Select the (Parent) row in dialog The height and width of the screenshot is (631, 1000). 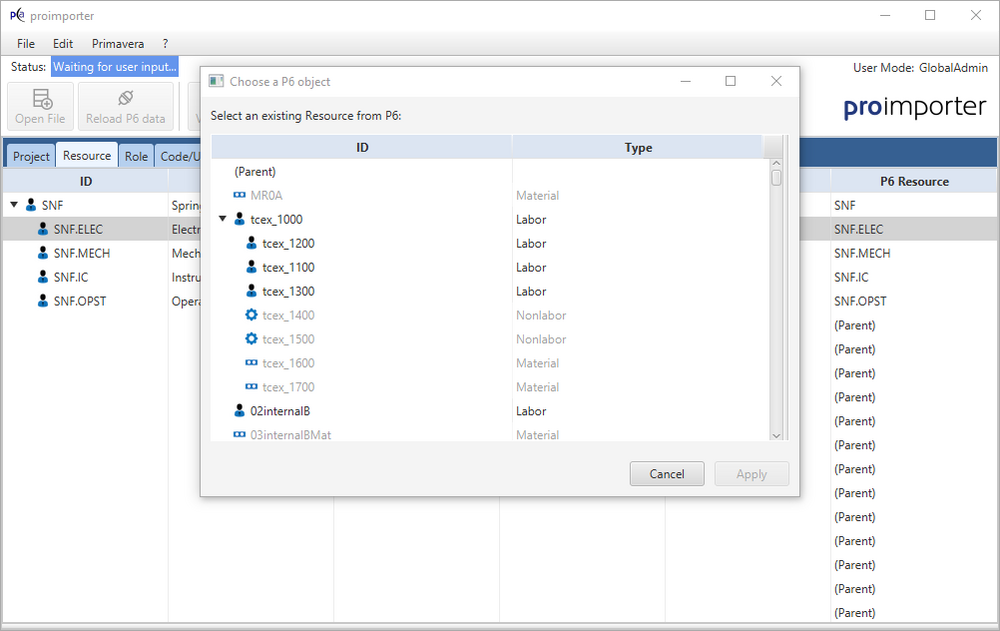255,171
